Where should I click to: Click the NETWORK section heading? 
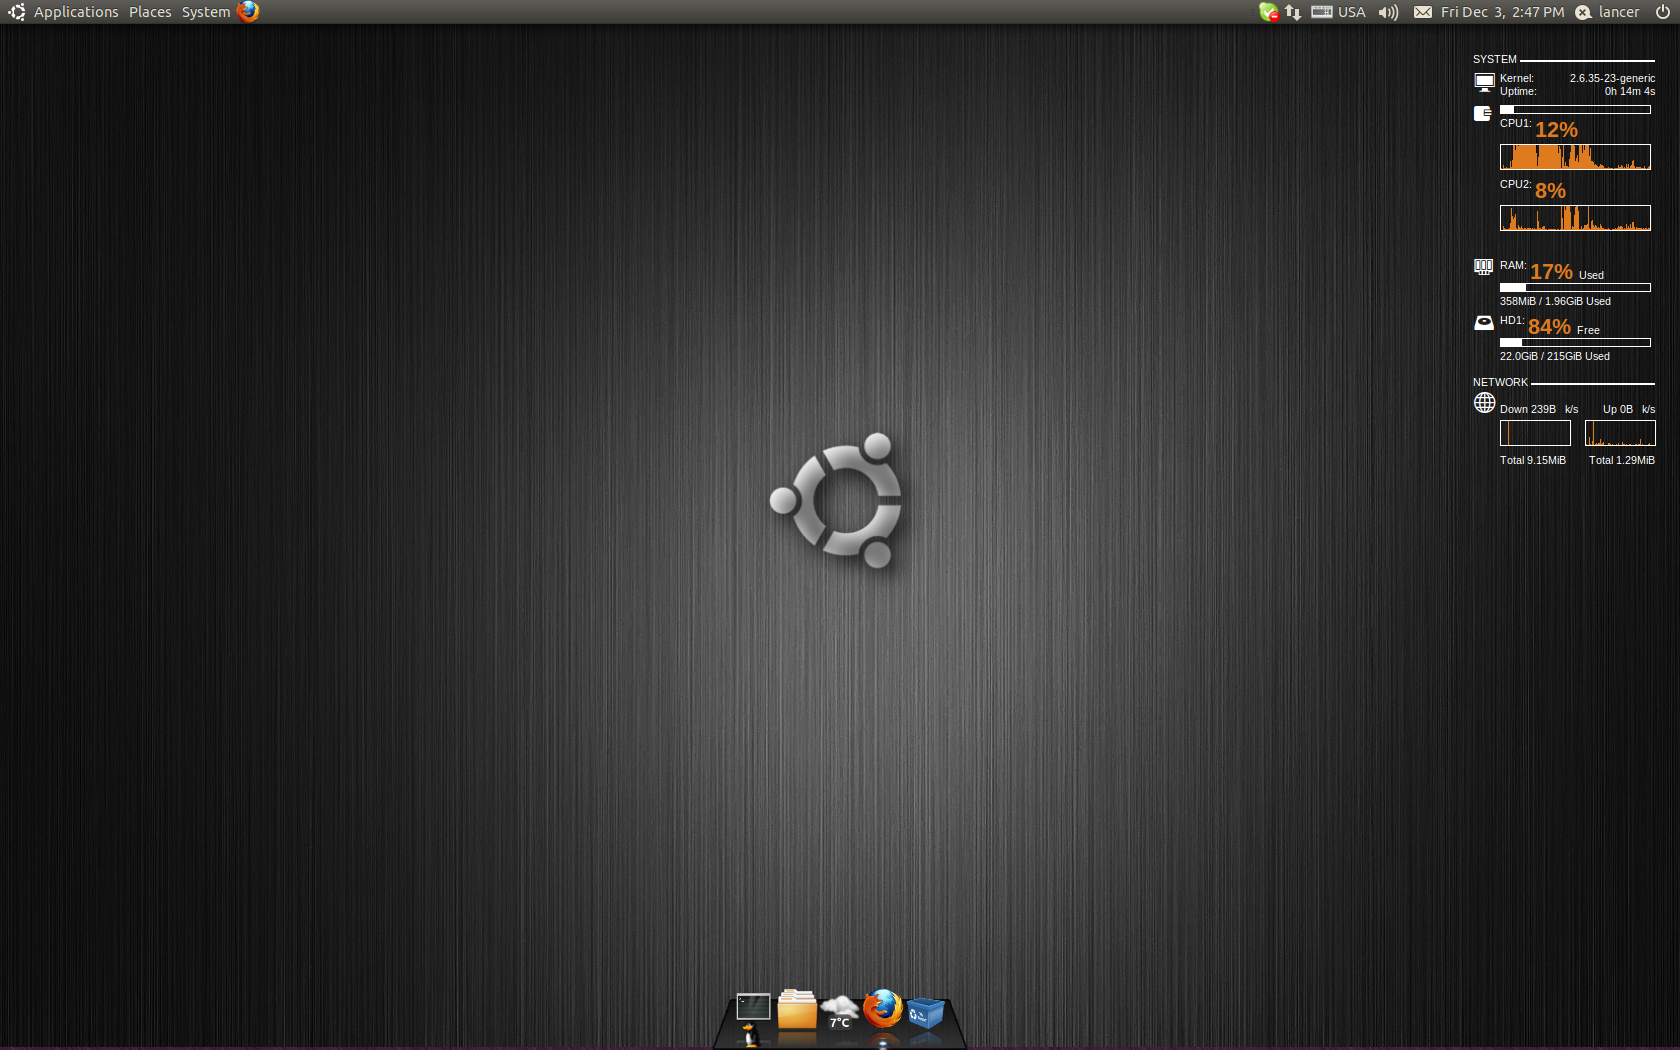coord(1500,382)
